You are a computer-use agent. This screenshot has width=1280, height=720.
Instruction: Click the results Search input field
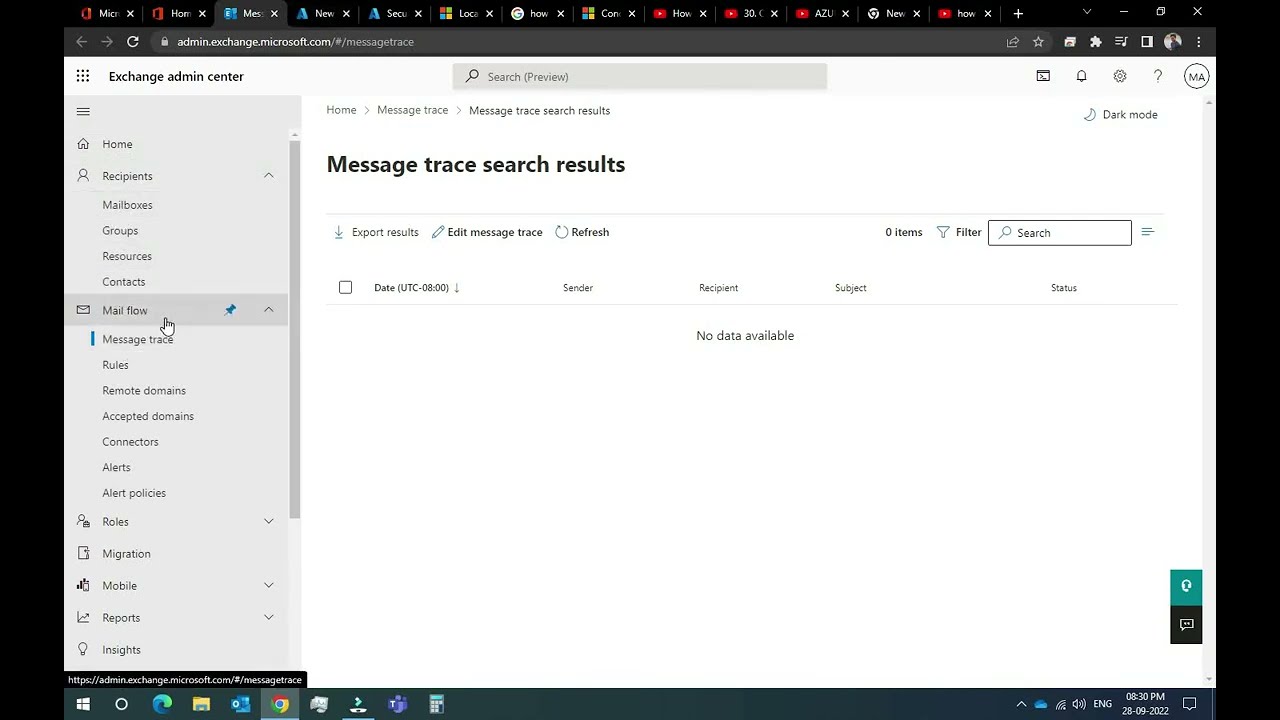[1060, 233]
